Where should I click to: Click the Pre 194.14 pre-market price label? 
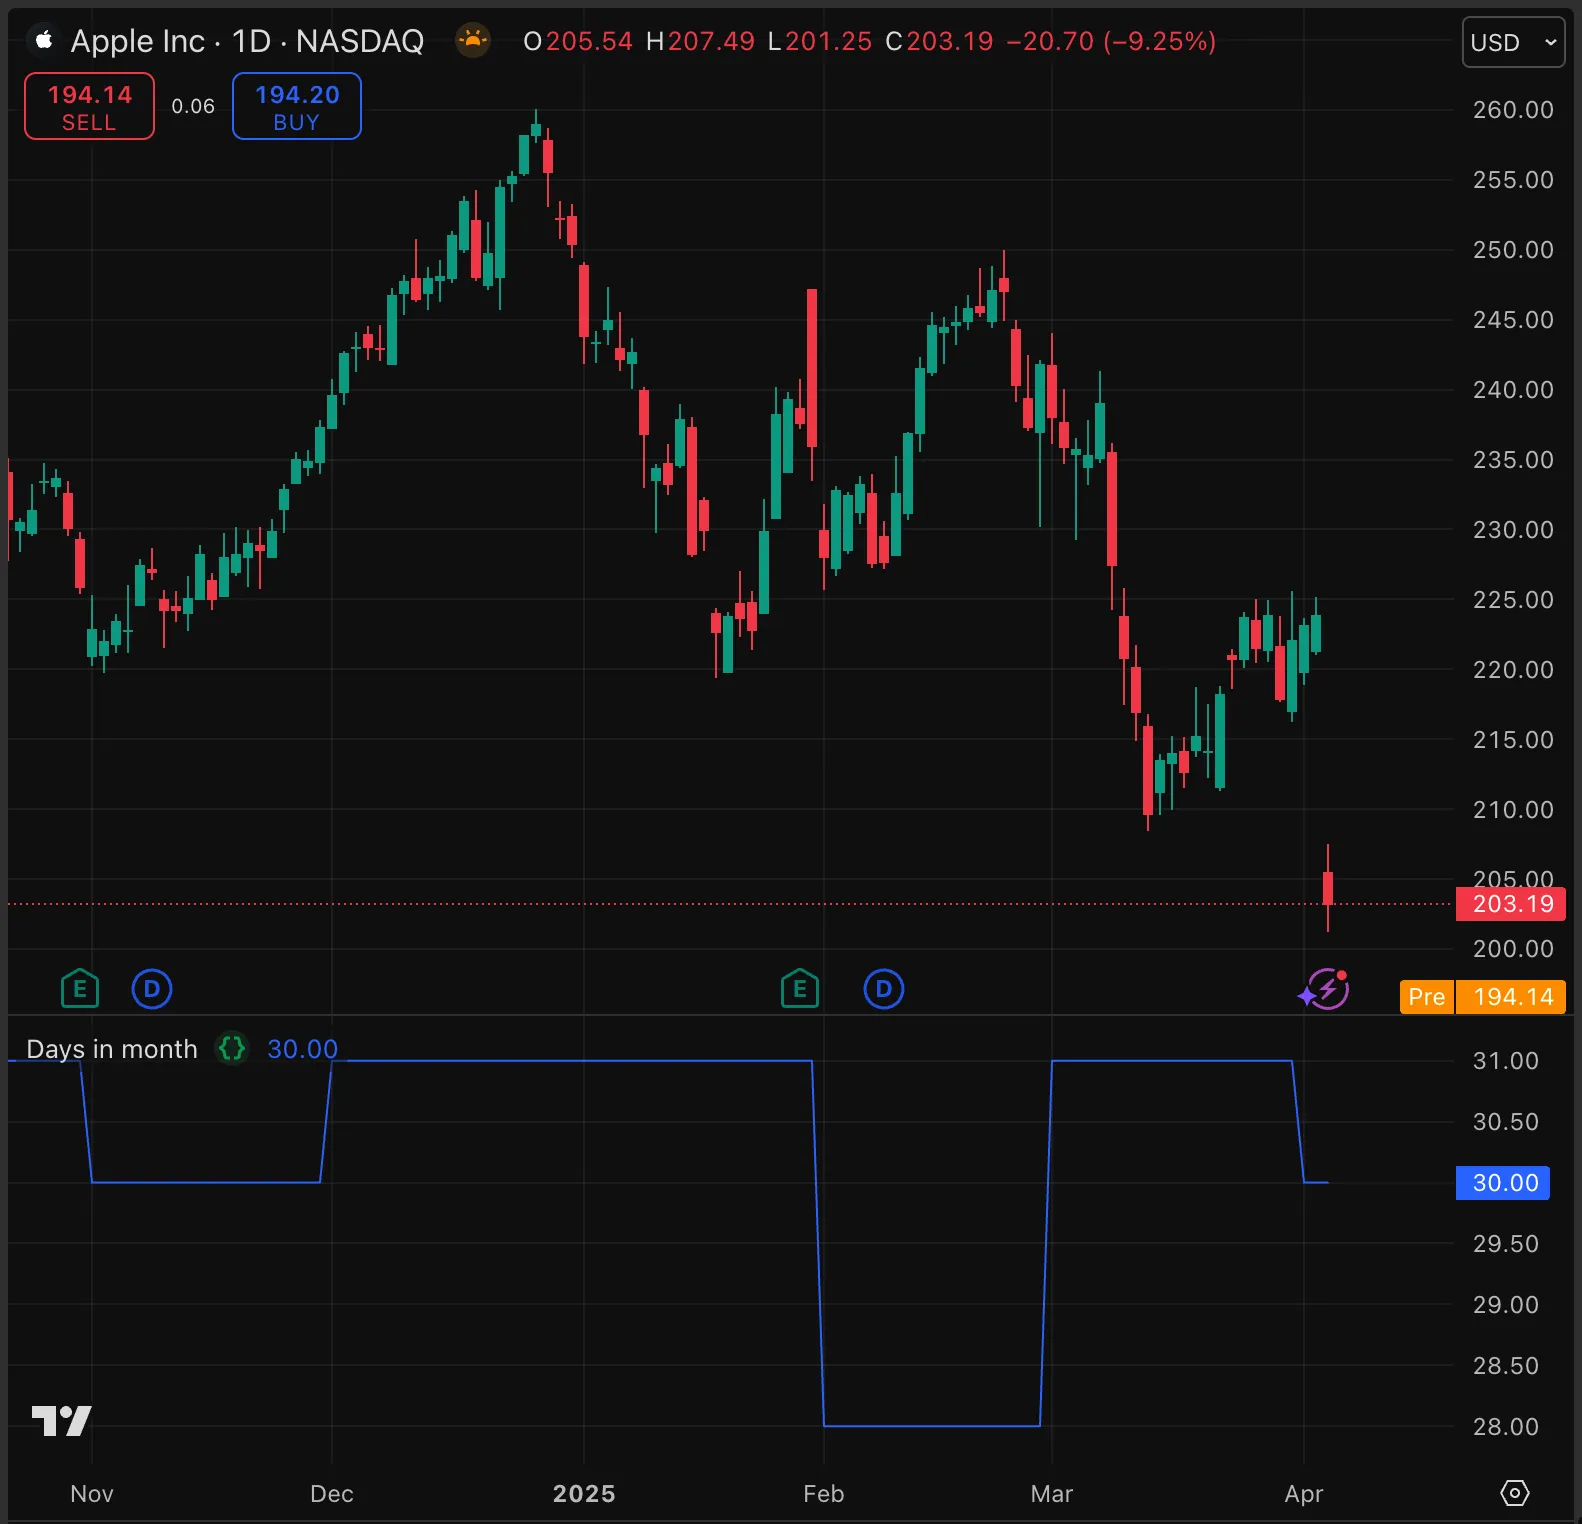click(1482, 997)
